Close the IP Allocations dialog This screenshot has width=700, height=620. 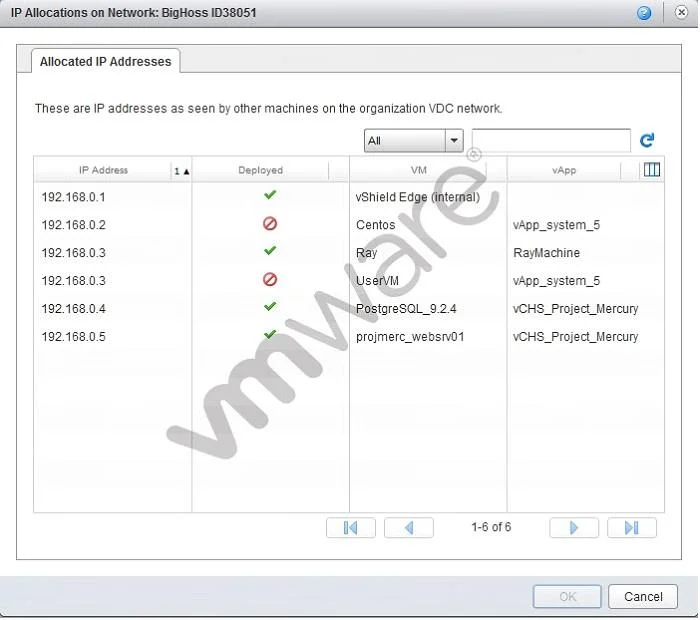click(681, 12)
